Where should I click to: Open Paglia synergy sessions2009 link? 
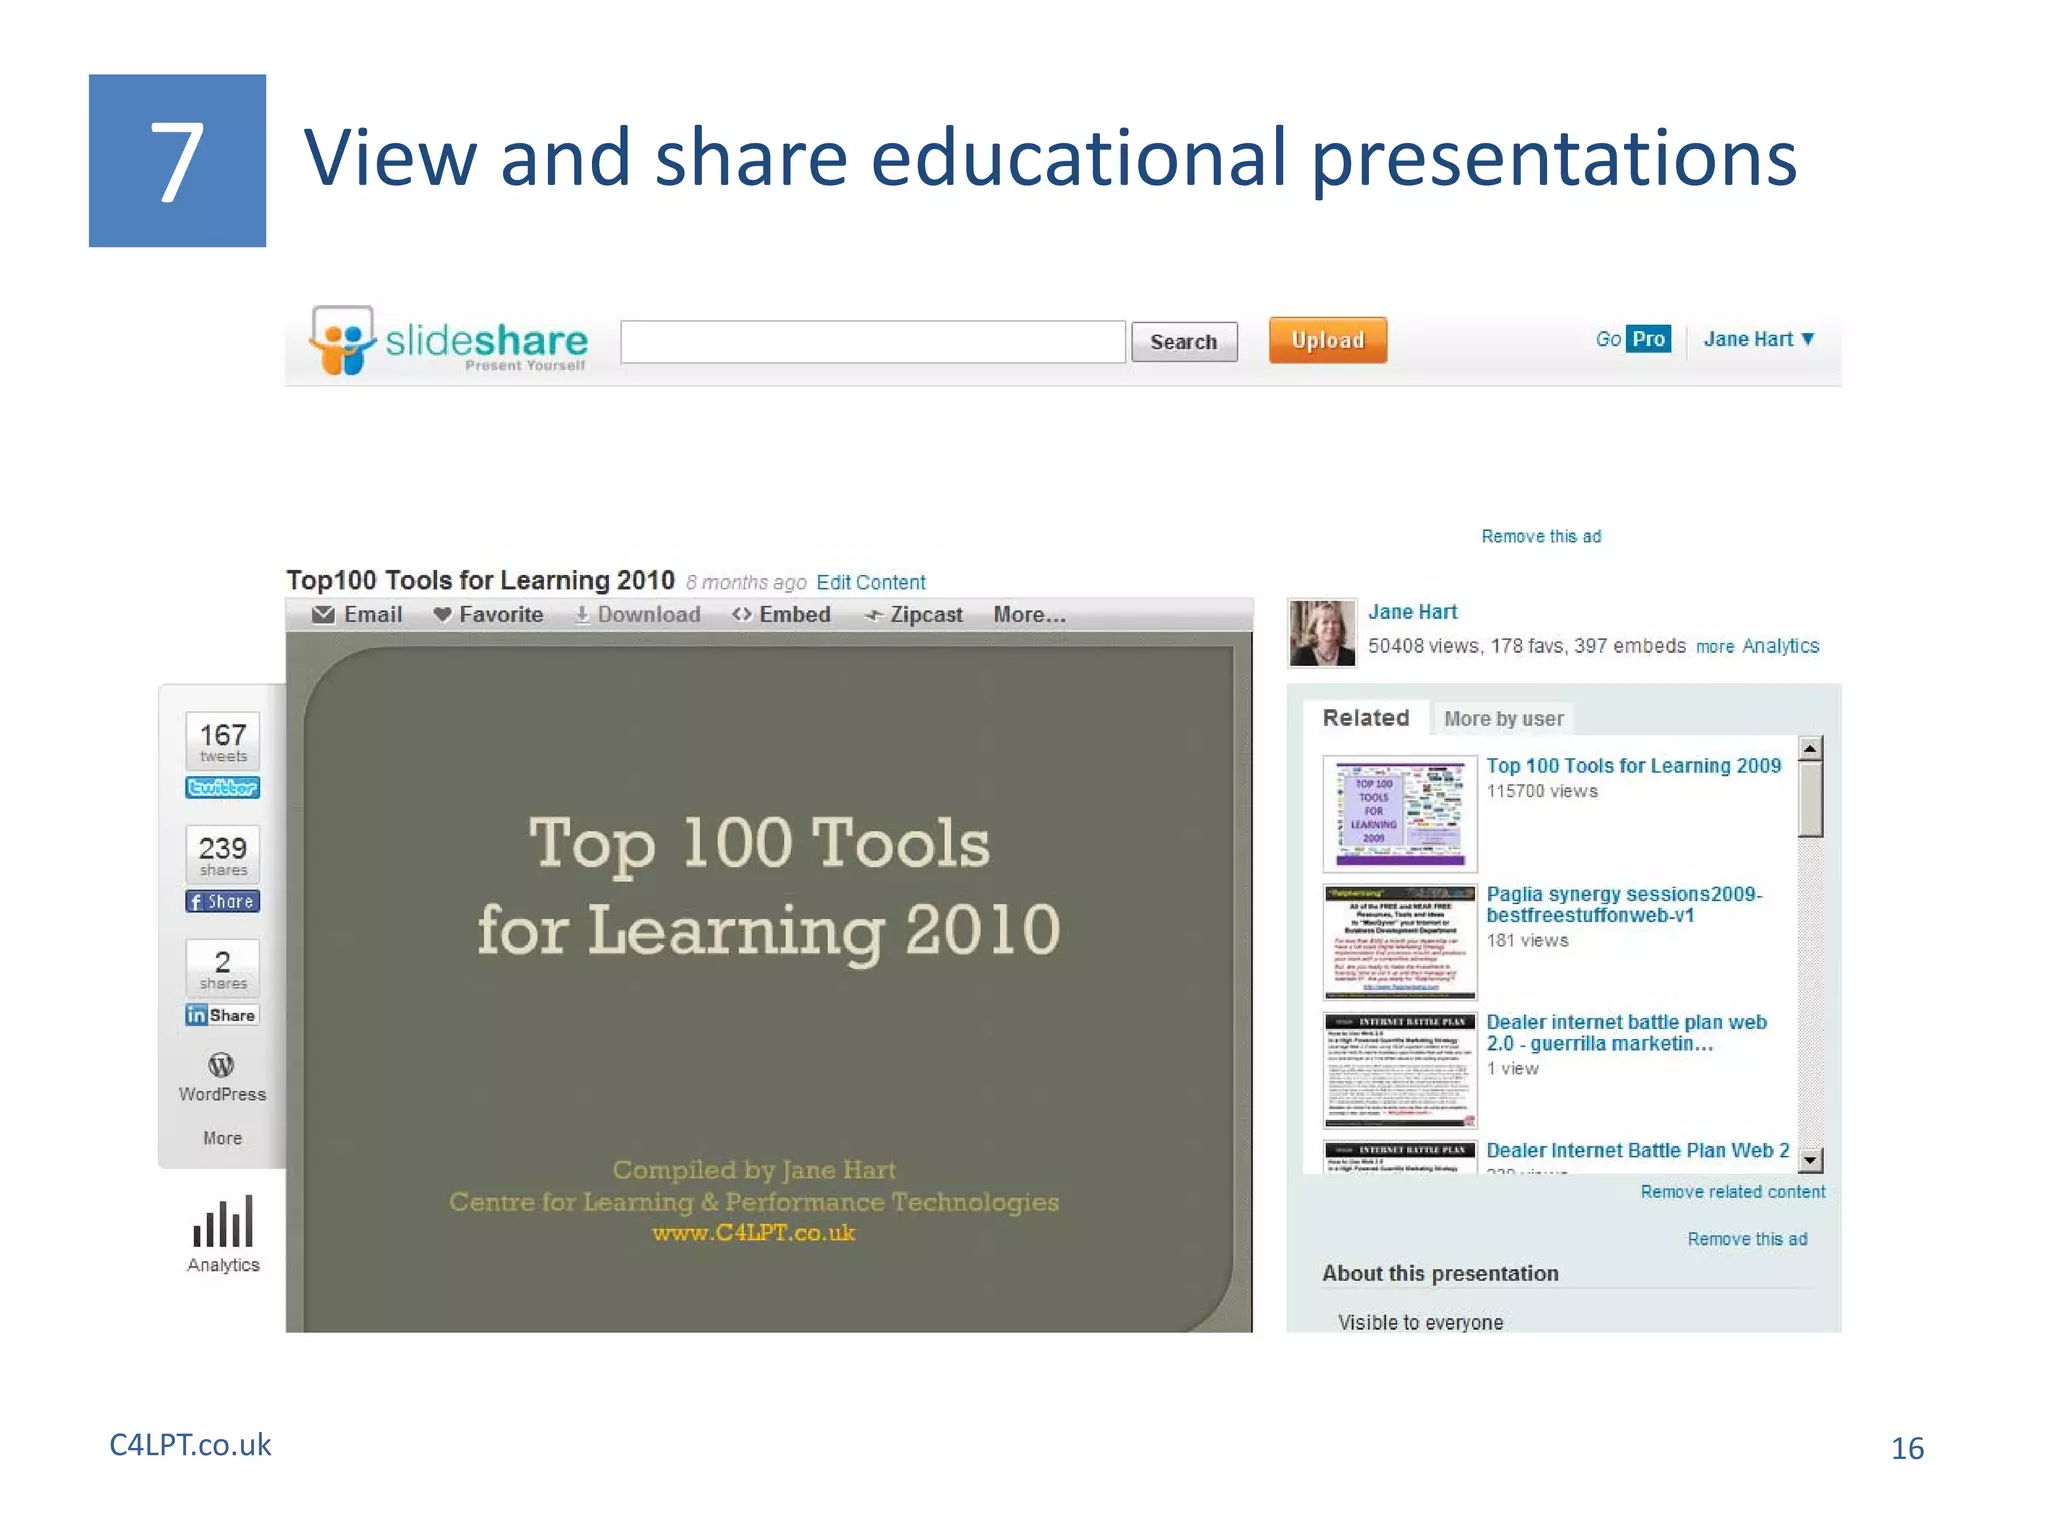point(1624,904)
